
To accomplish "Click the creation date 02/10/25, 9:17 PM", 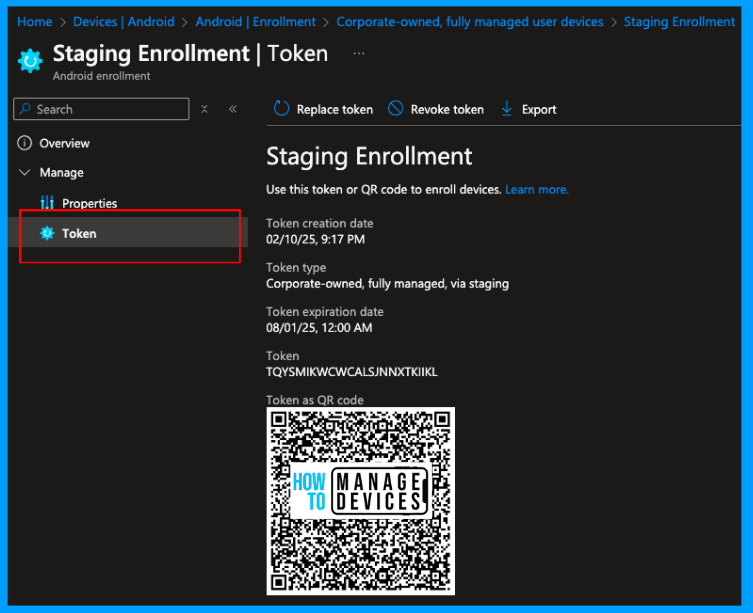I will point(316,239).
